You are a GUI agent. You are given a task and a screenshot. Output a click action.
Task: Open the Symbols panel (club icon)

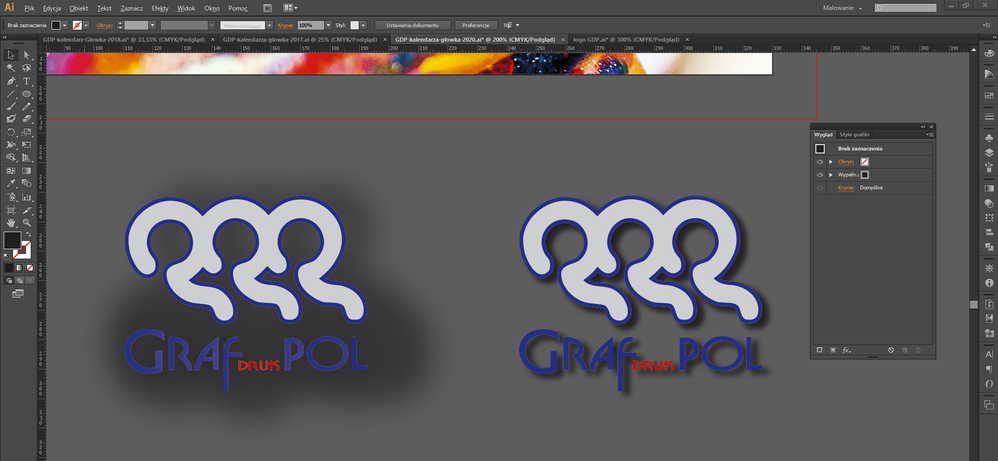pyautogui.click(x=988, y=138)
